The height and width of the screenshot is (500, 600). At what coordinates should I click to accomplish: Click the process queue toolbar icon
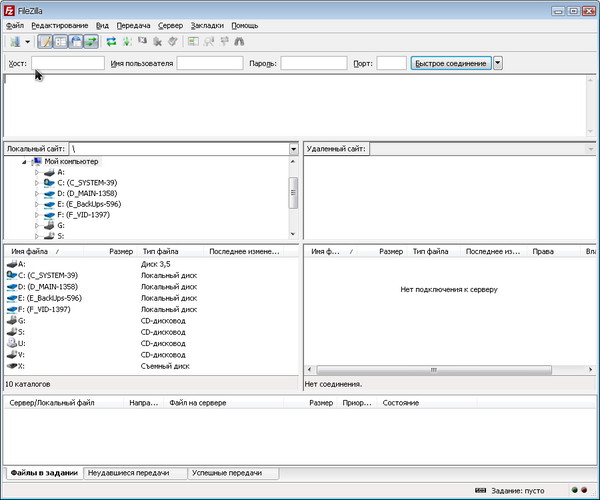point(127,42)
